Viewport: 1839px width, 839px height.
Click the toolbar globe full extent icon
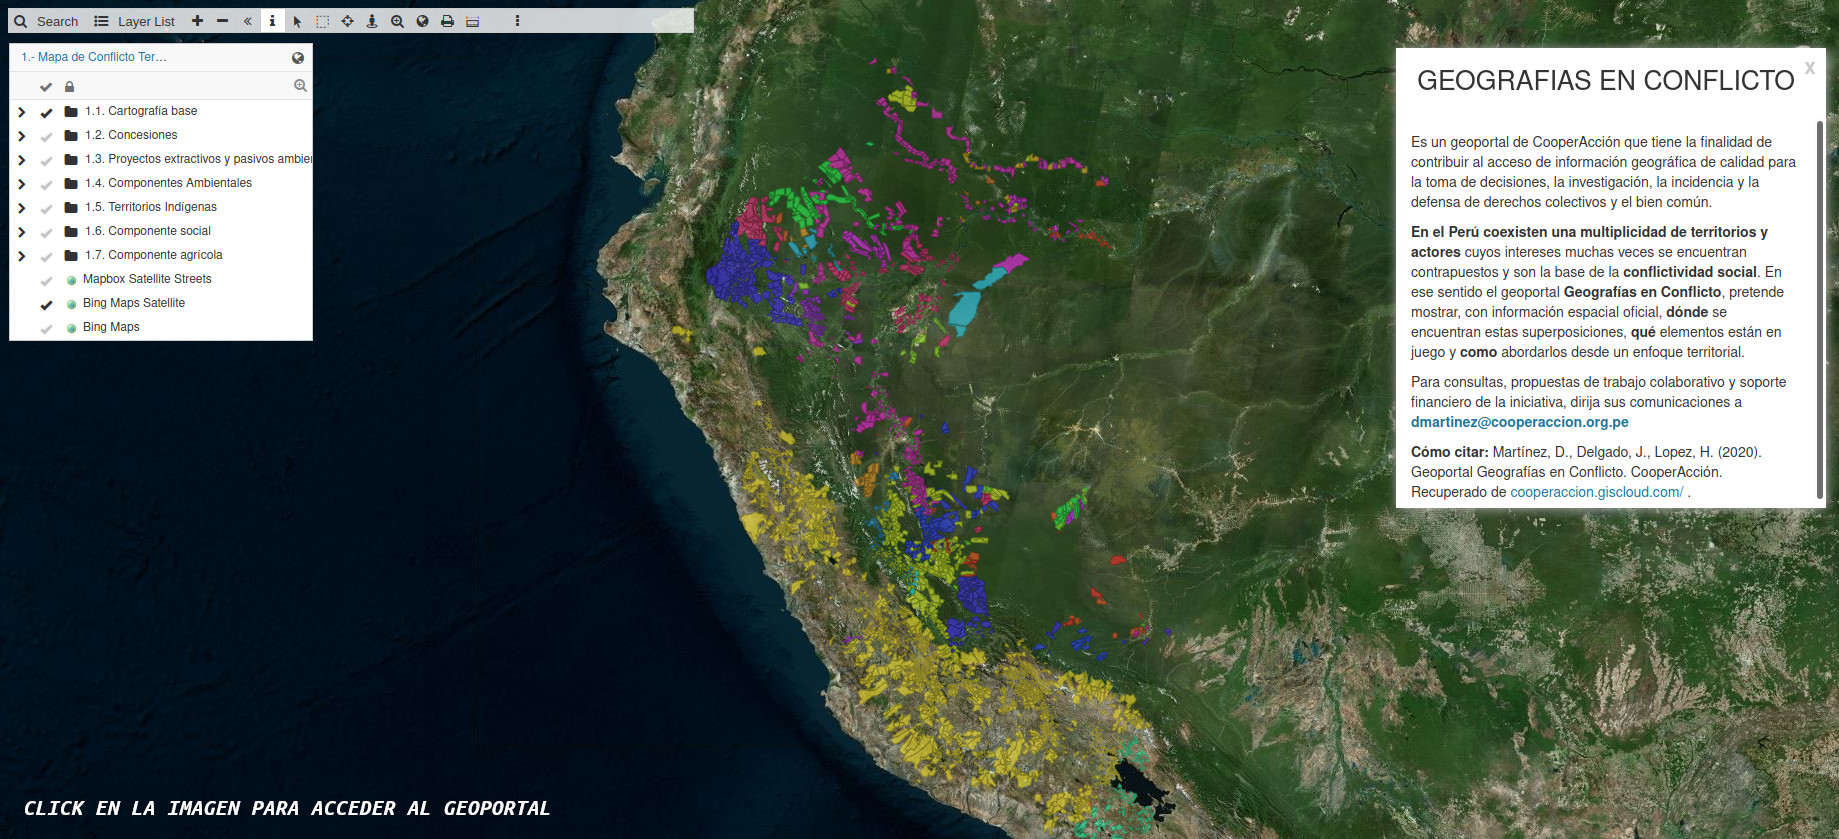point(422,21)
